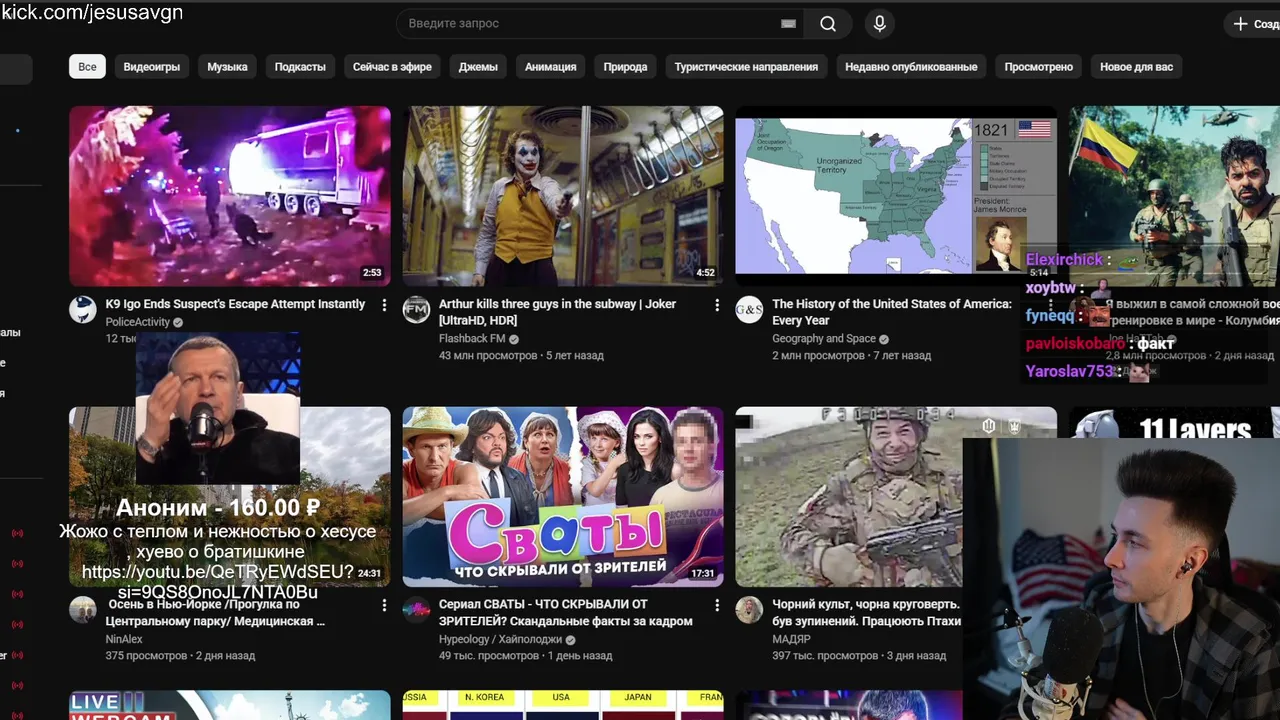Open МАДЯР channel avatar
This screenshot has width=1280, height=720.
(x=749, y=610)
